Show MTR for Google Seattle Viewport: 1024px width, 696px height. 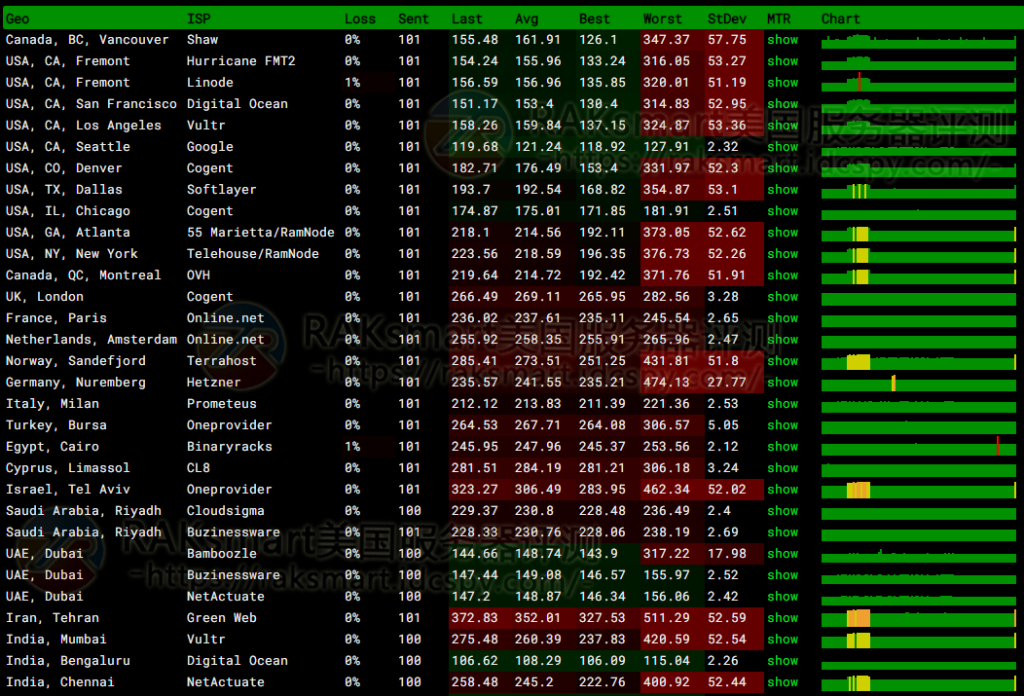click(x=782, y=147)
